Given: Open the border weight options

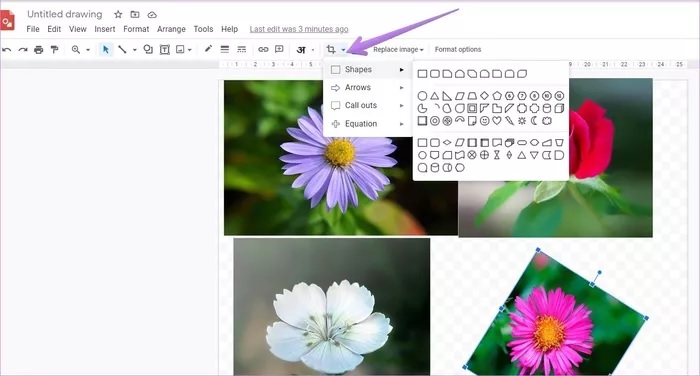Looking at the screenshot, I should point(225,50).
